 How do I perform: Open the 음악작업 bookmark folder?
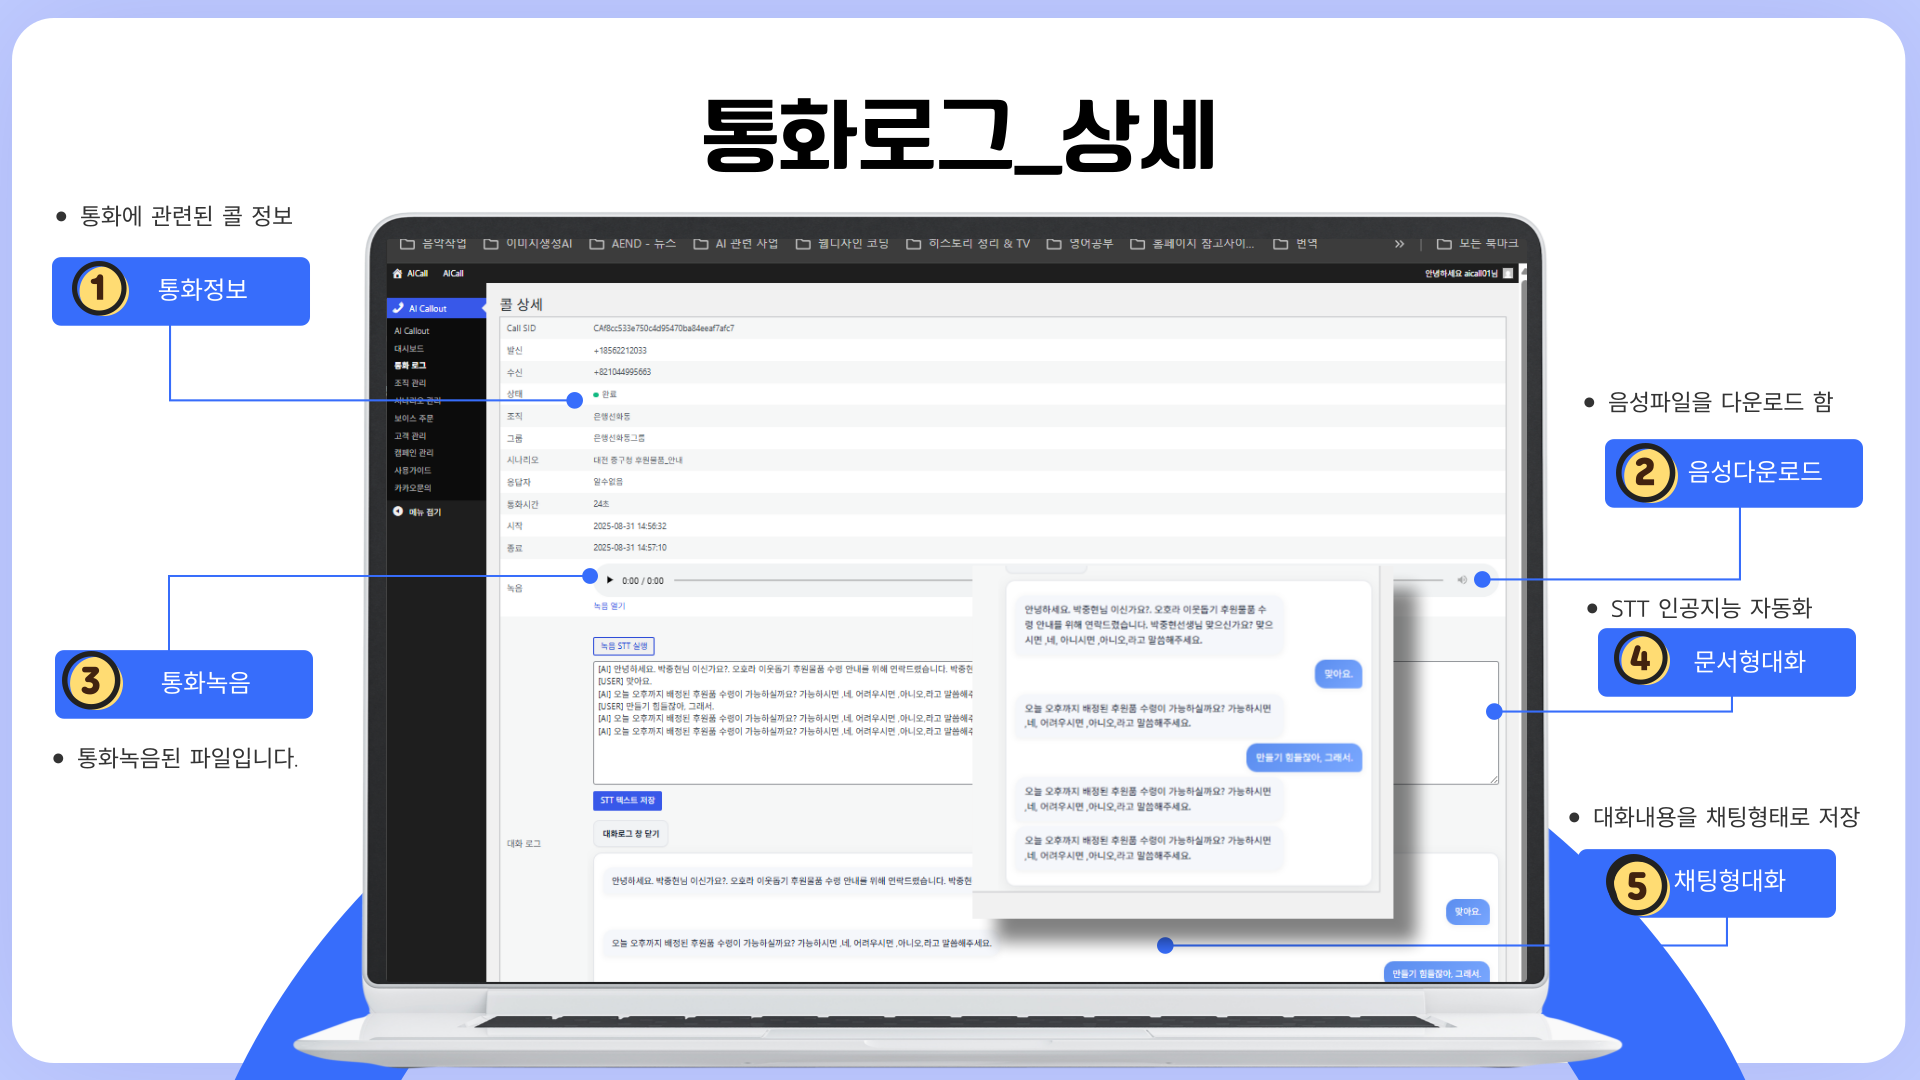click(433, 244)
